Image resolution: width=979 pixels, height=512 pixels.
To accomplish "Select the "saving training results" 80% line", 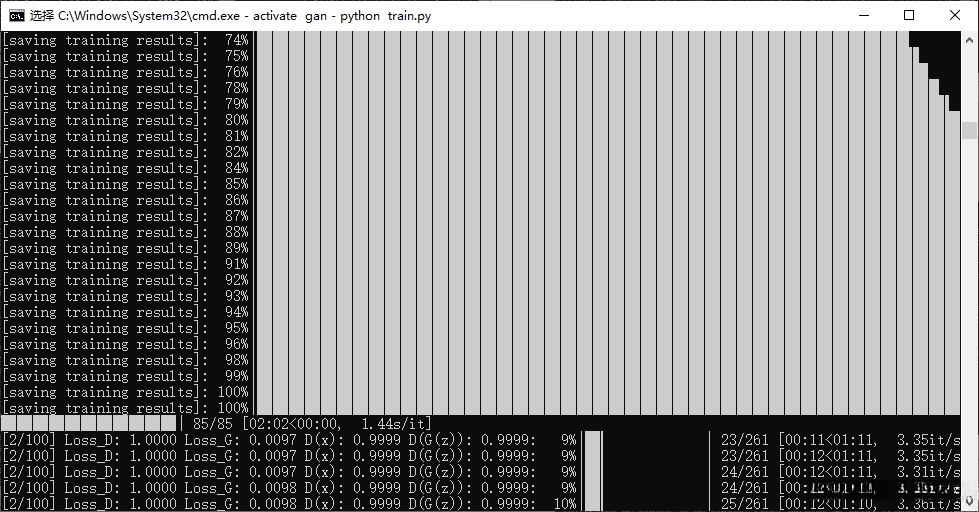I will [x=125, y=121].
